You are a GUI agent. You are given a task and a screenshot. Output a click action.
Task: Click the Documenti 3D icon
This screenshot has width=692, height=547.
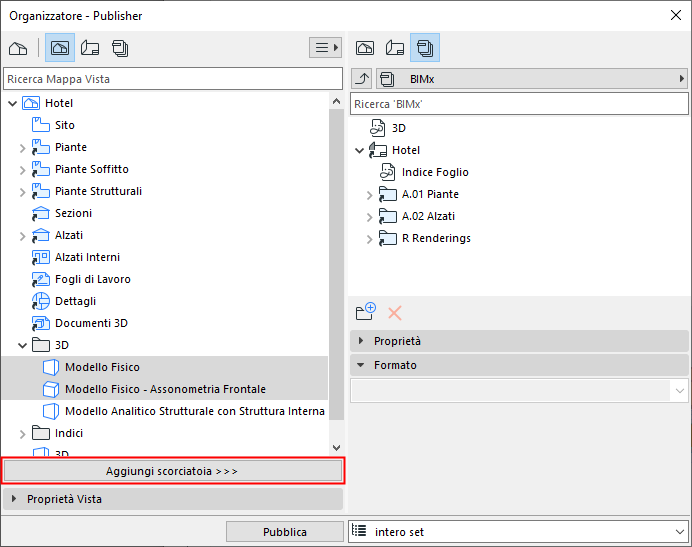click(x=41, y=324)
